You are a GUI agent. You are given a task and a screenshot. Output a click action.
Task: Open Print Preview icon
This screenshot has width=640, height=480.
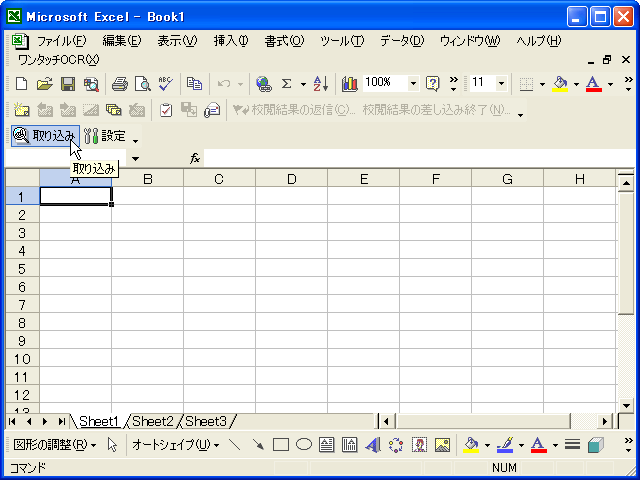point(143,84)
